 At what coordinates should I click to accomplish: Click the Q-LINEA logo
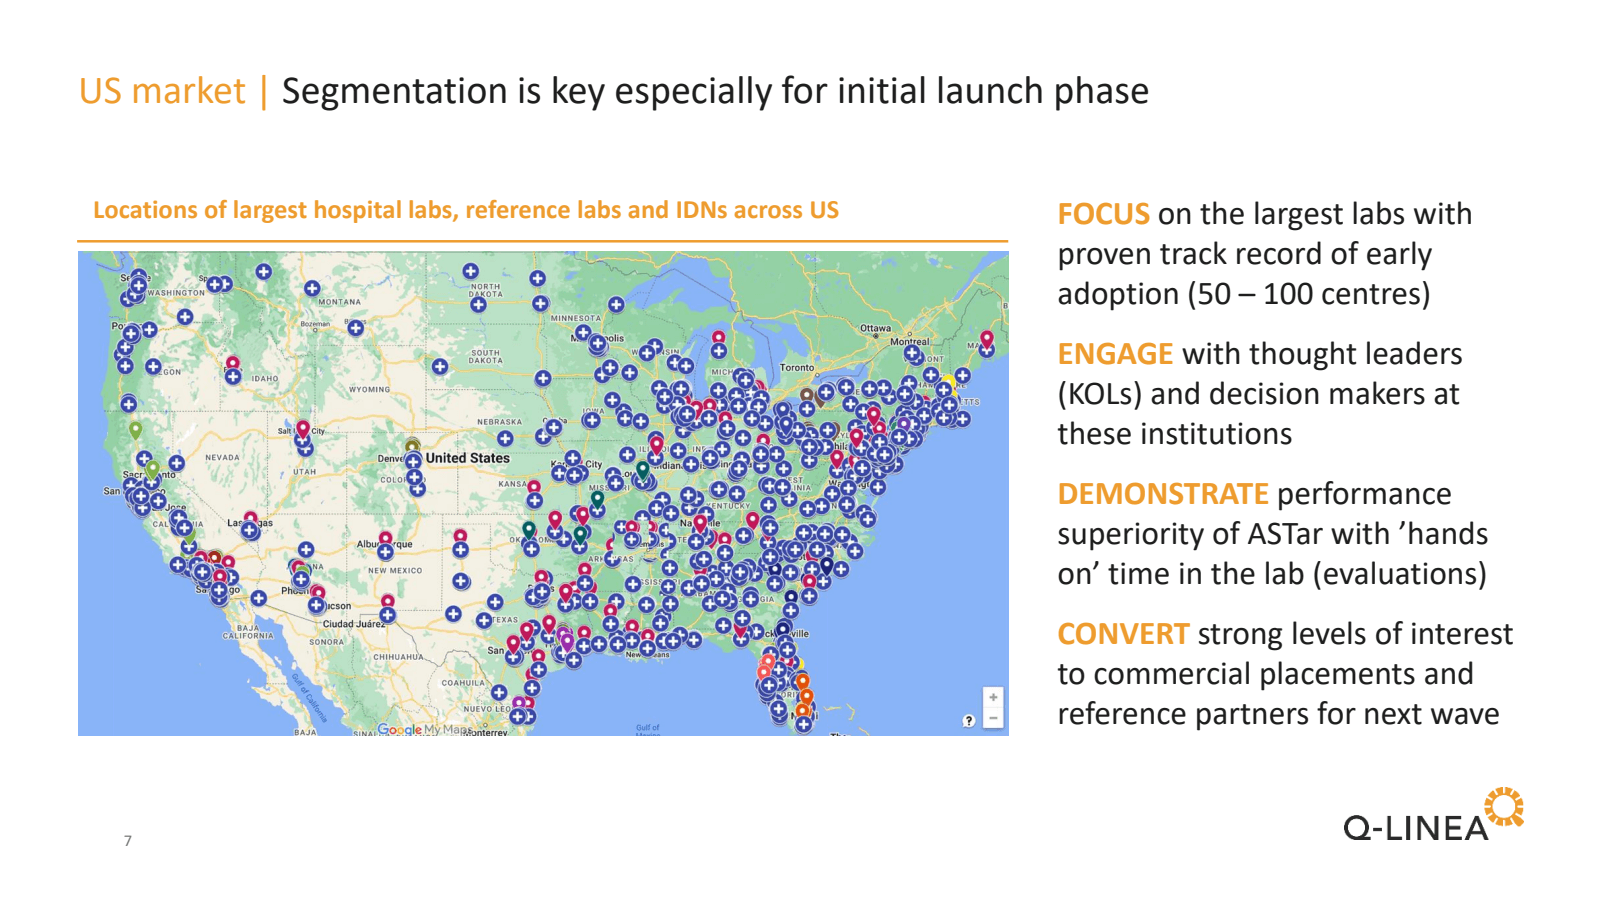click(1433, 815)
